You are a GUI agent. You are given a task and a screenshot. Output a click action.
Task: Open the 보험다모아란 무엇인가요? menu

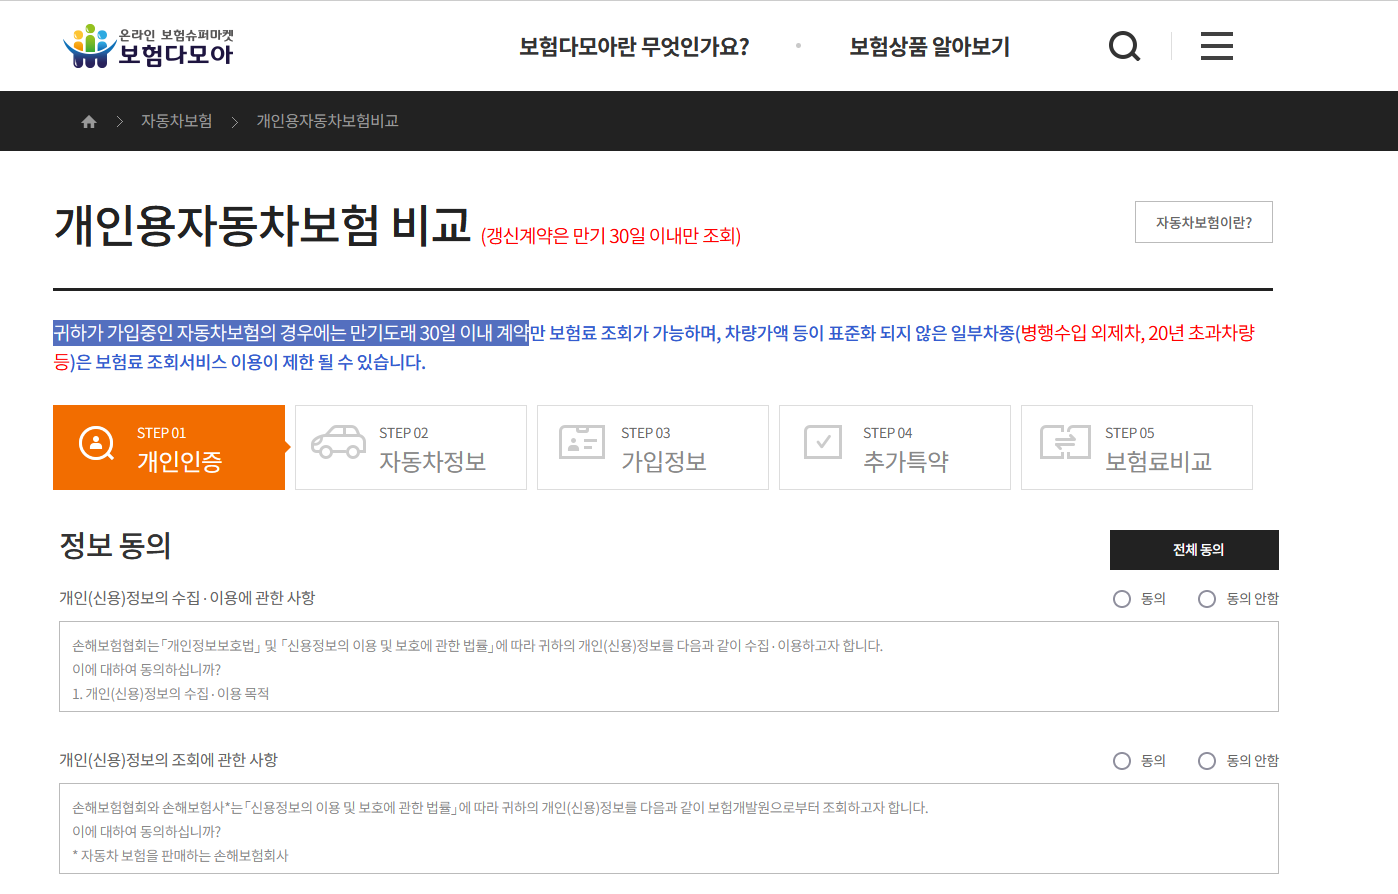633,46
